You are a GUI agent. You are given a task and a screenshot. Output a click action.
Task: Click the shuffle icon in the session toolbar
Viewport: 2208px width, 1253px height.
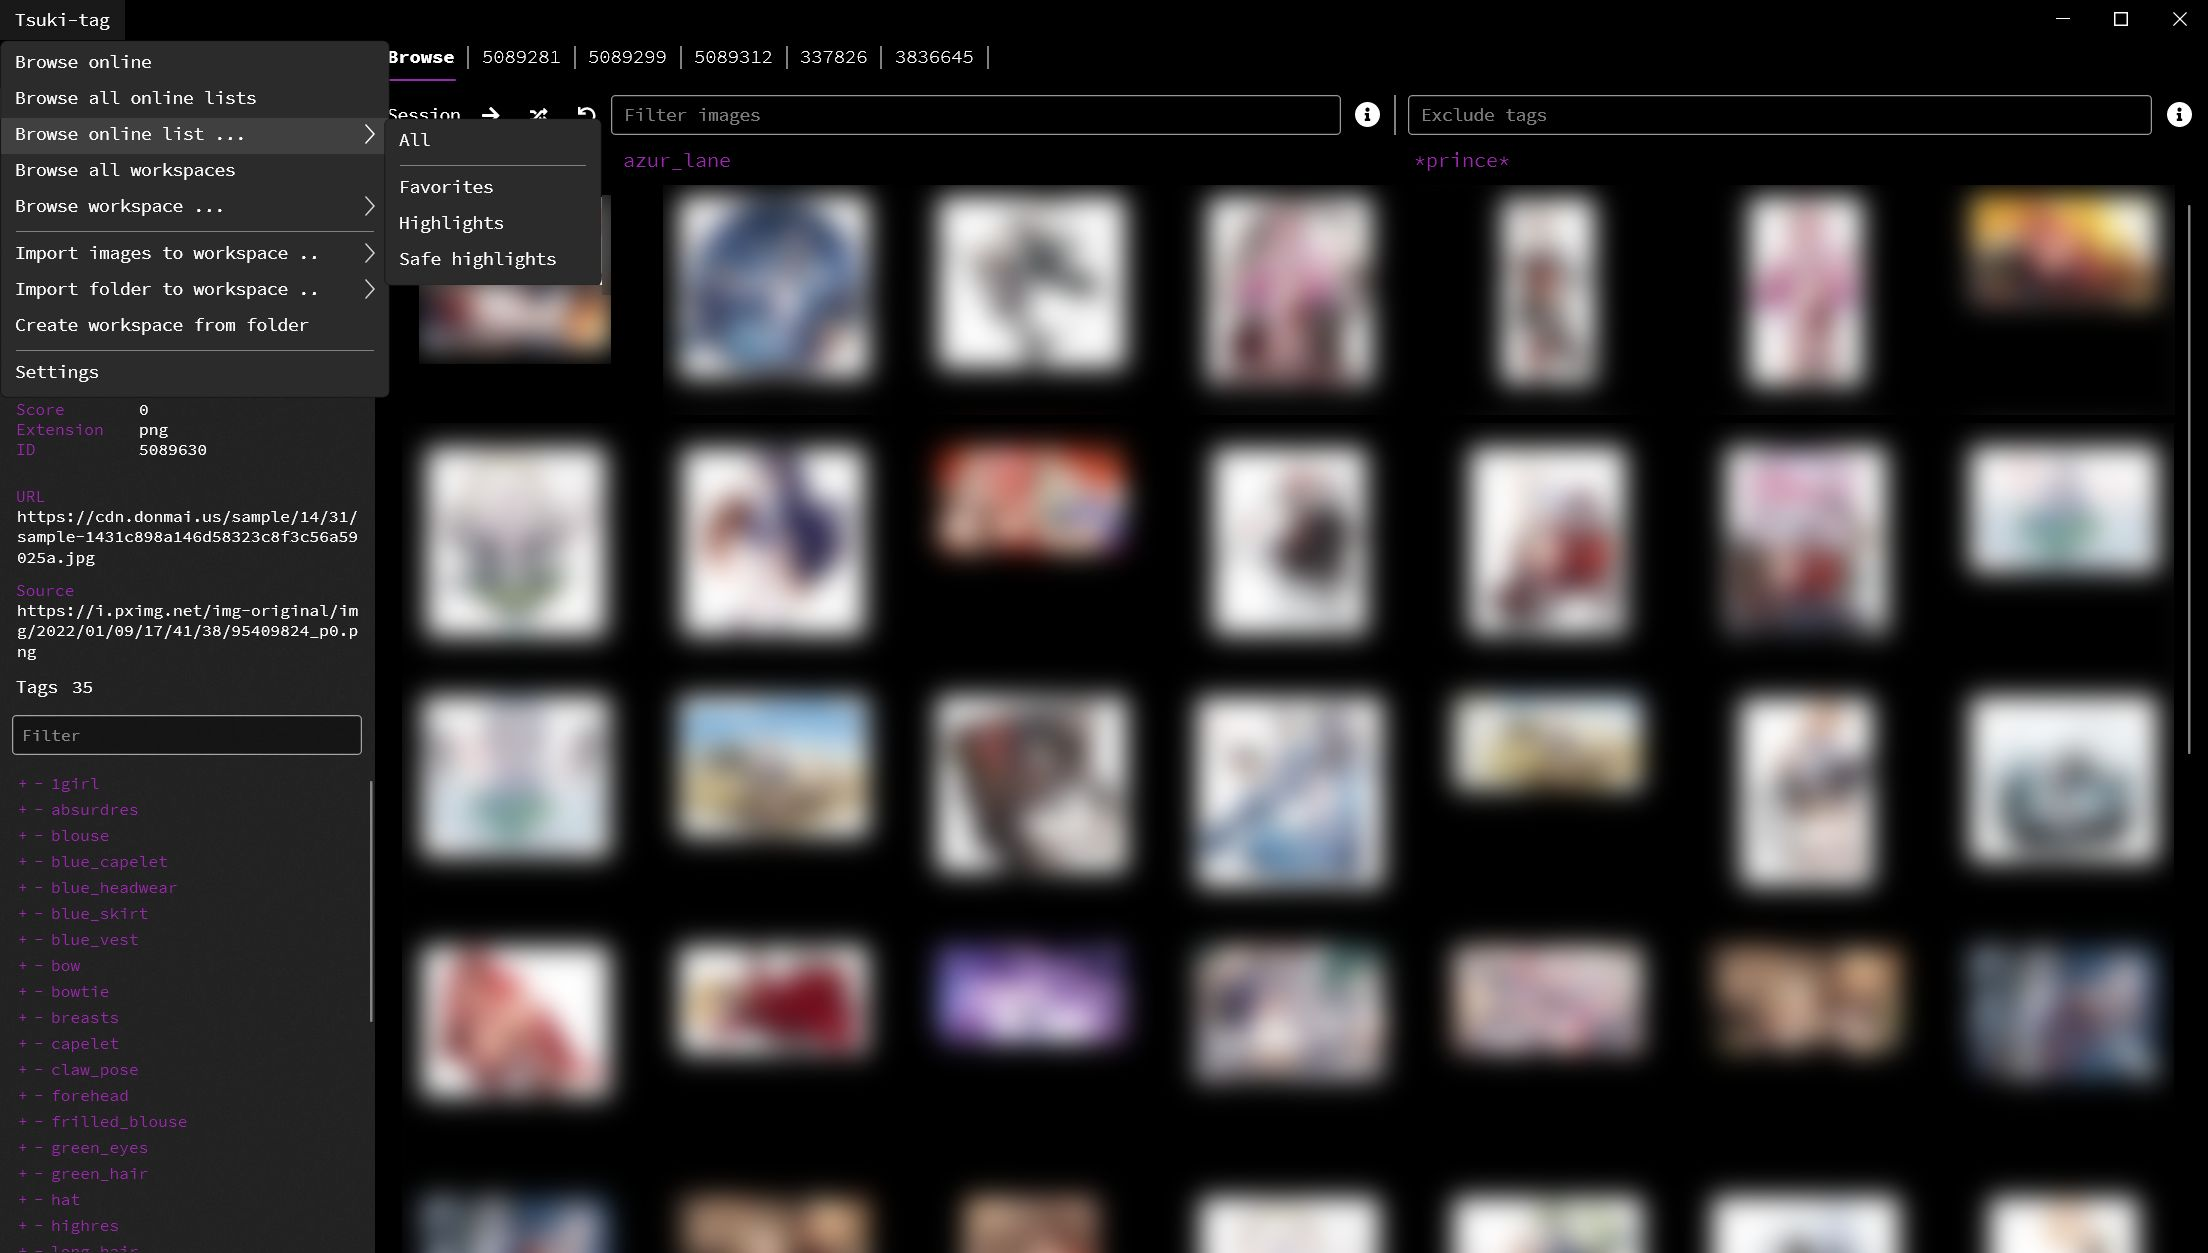tap(538, 115)
